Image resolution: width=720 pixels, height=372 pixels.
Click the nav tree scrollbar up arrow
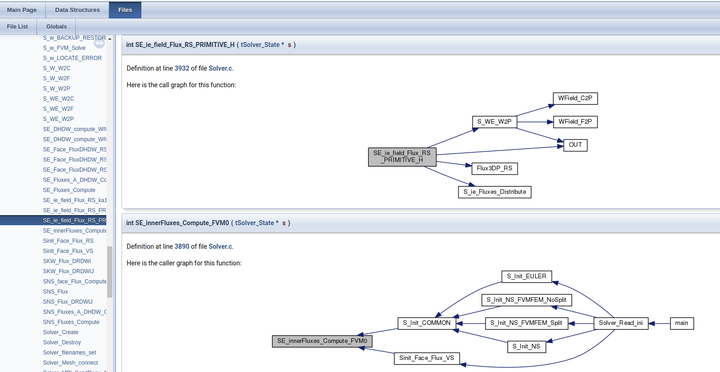click(x=110, y=39)
